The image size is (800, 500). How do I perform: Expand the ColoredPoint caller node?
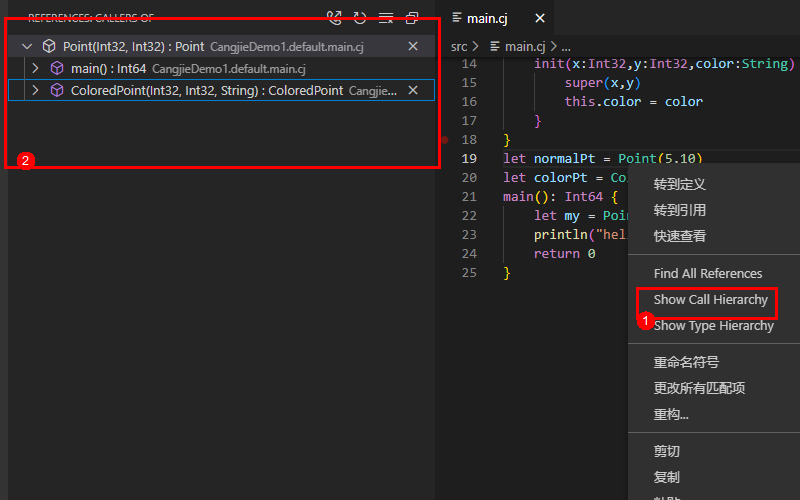click(36, 90)
